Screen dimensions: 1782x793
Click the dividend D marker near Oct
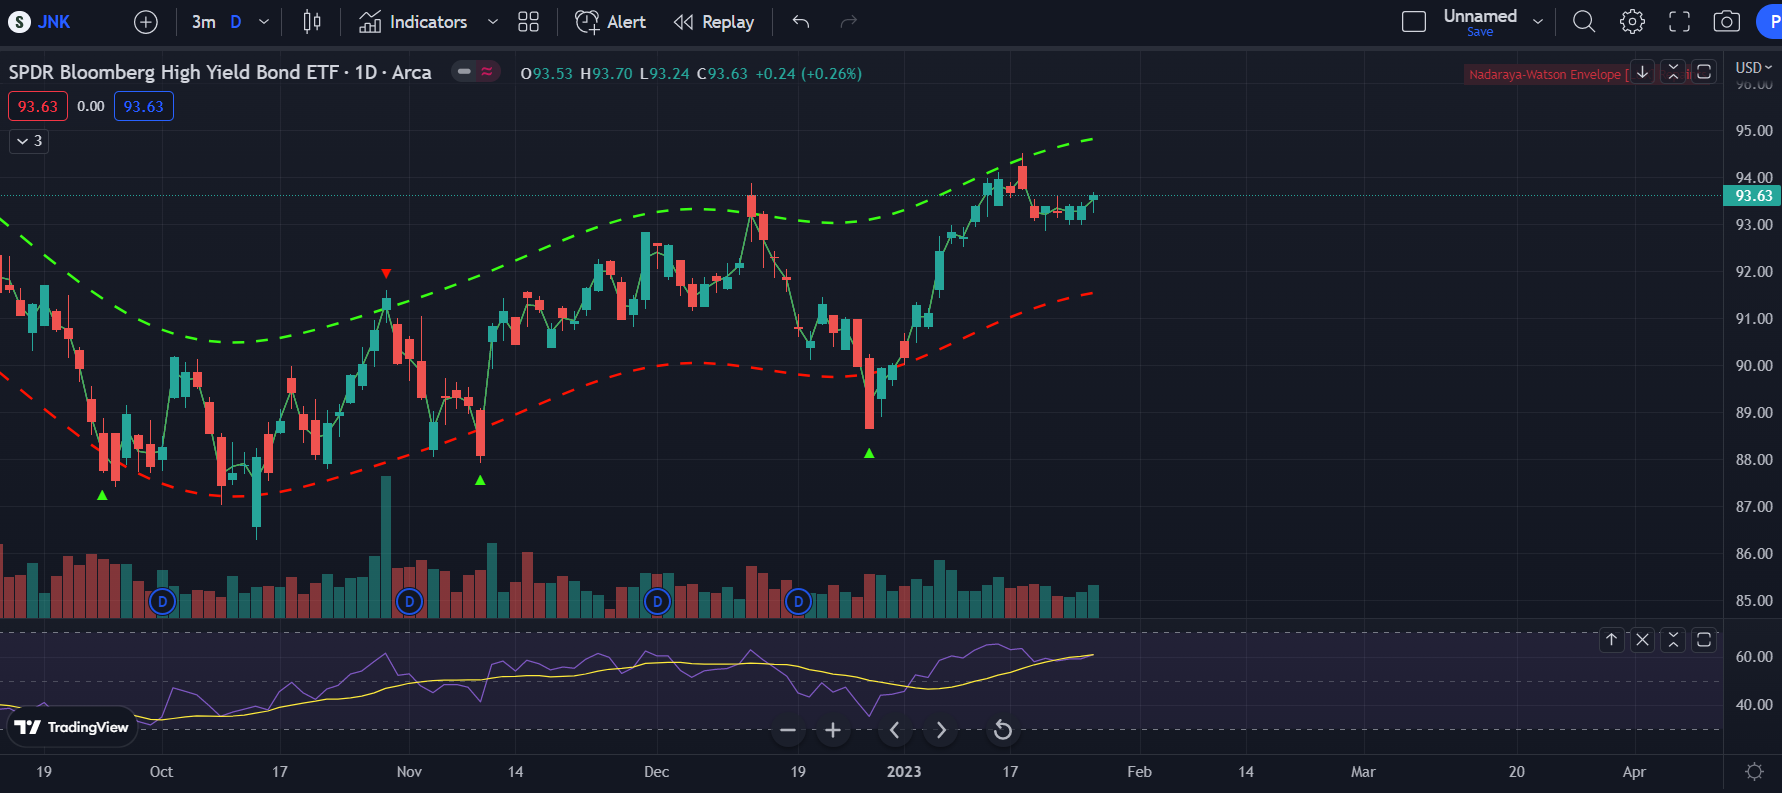pyautogui.click(x=162, y=602)
